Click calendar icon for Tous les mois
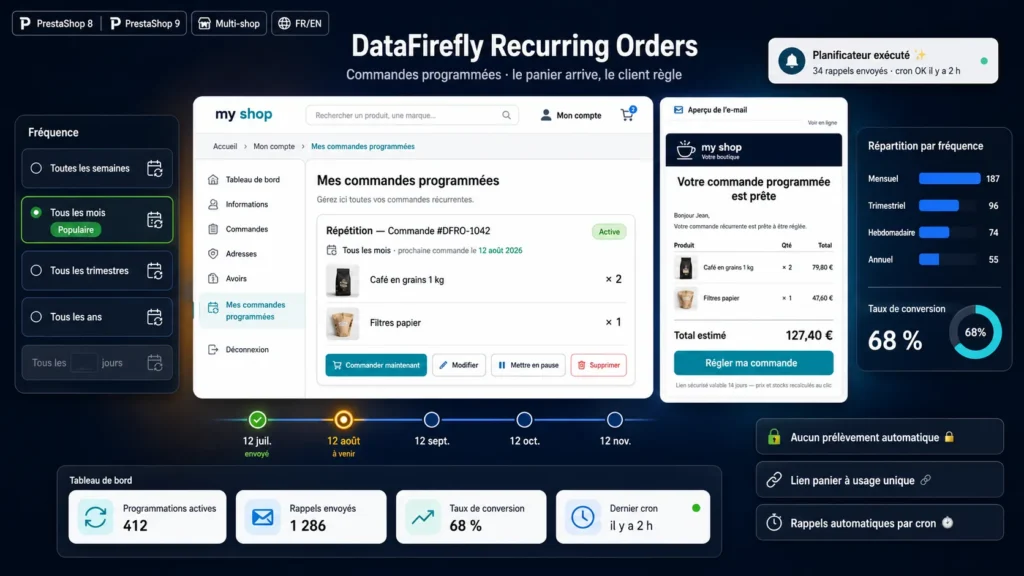Image resolution: width=1024 pixels, height=576 pixels. (x=155, y=220)
